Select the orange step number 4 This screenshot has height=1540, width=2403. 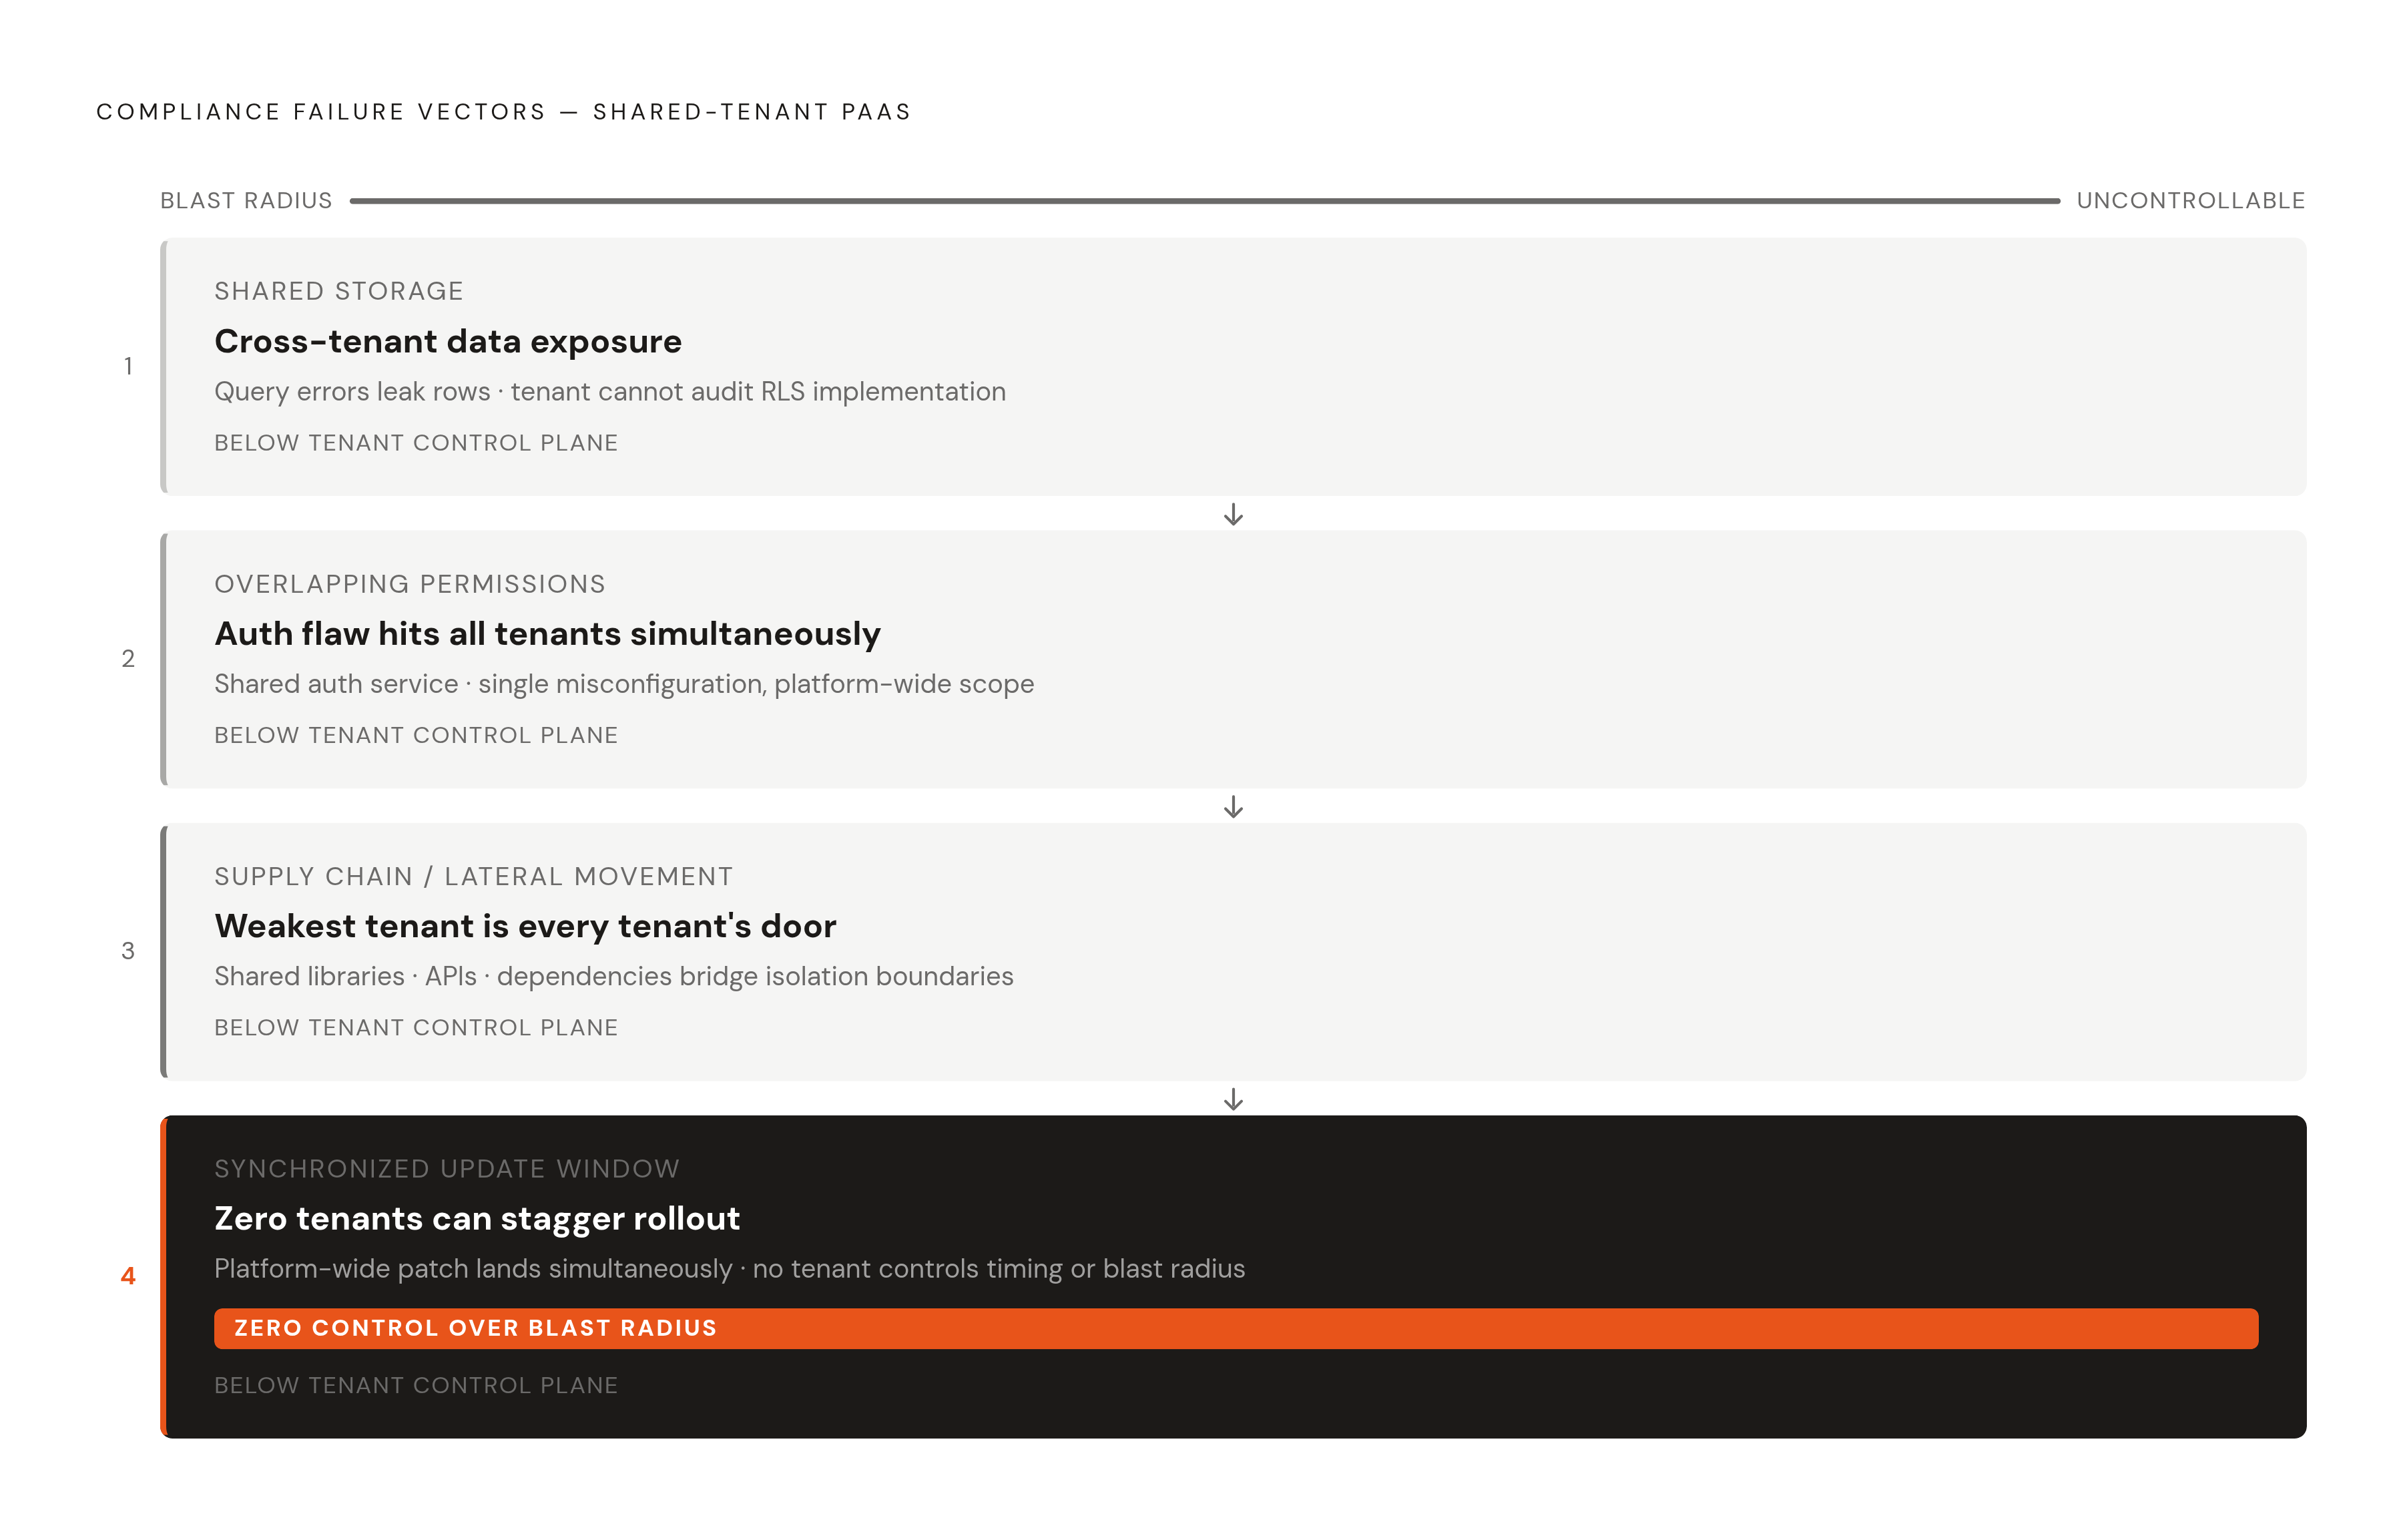tap(128, 1276)
